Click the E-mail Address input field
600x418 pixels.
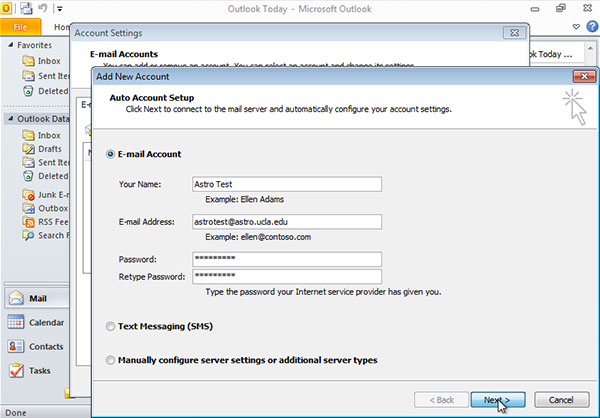coord(287,222)
